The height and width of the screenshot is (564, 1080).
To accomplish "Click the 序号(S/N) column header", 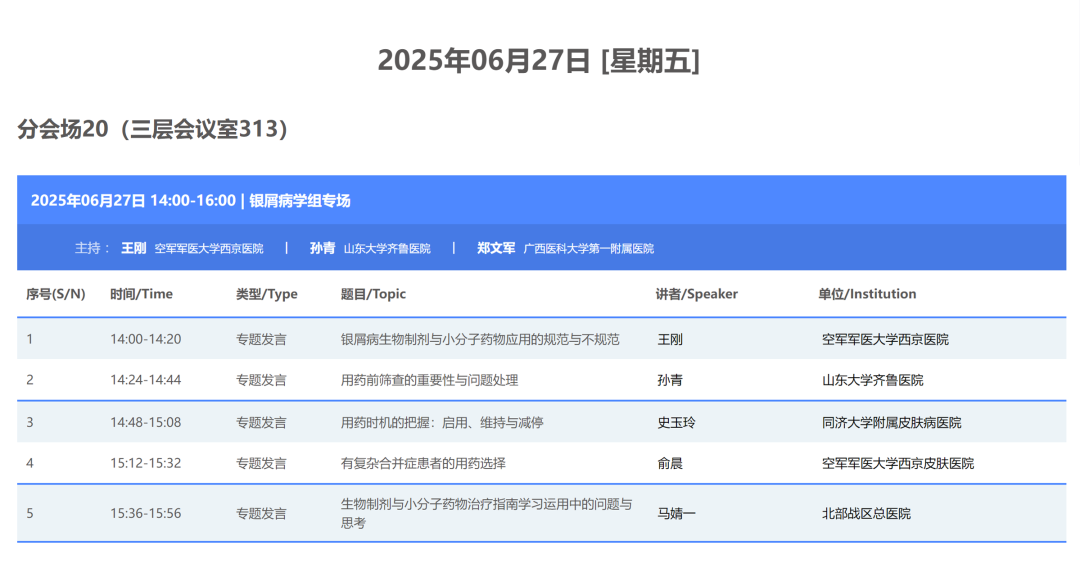I will pos(56,294).
